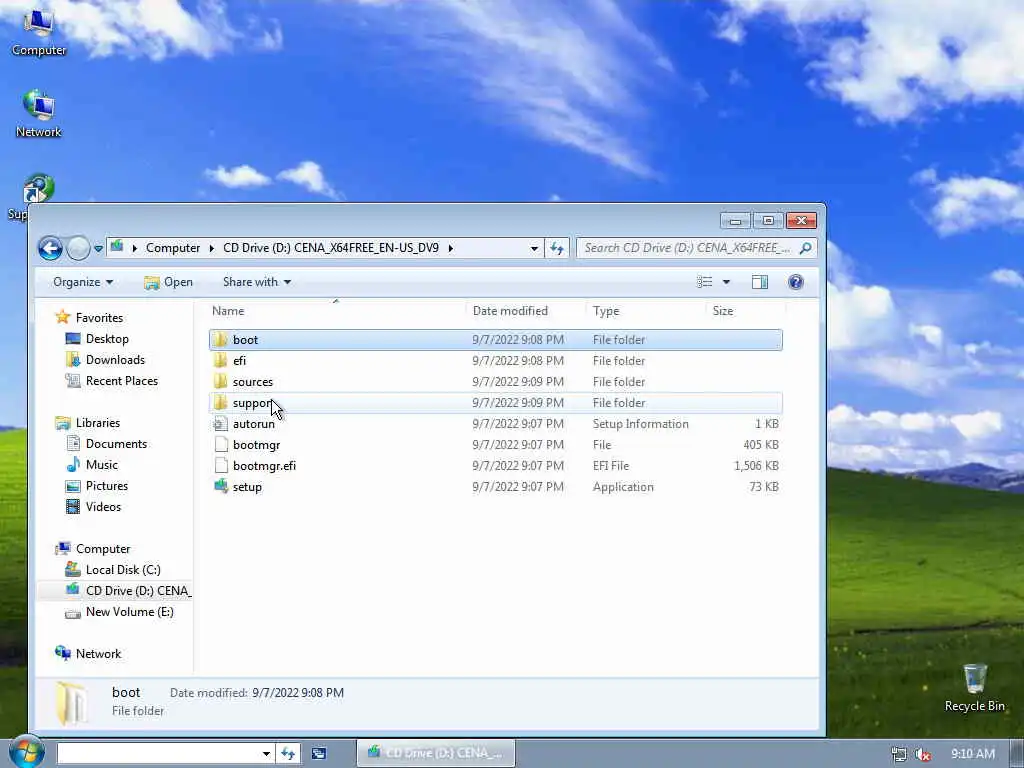
Task: Select the bootmgr file
Action: (496, 445)
